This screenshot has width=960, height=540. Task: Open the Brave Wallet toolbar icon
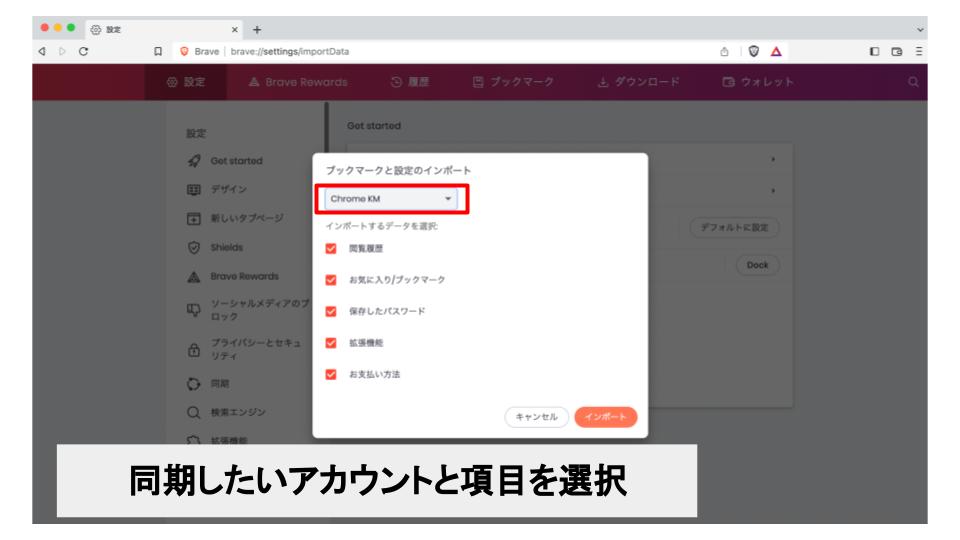(x=897, y=51)
